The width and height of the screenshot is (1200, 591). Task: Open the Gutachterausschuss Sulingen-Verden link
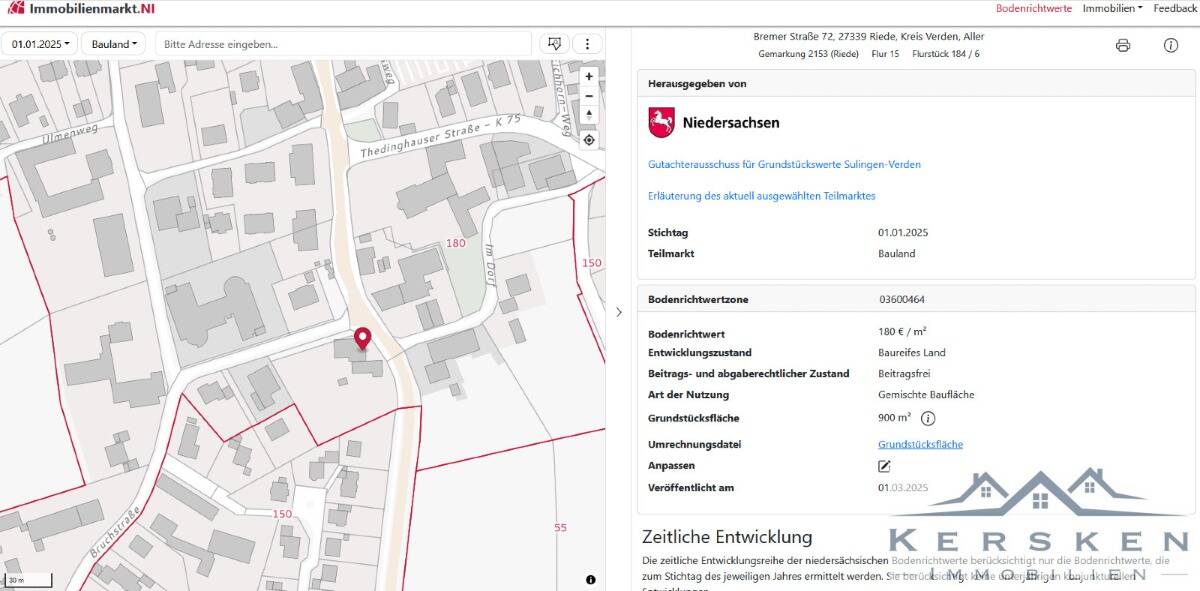click(x=784, y=164)
